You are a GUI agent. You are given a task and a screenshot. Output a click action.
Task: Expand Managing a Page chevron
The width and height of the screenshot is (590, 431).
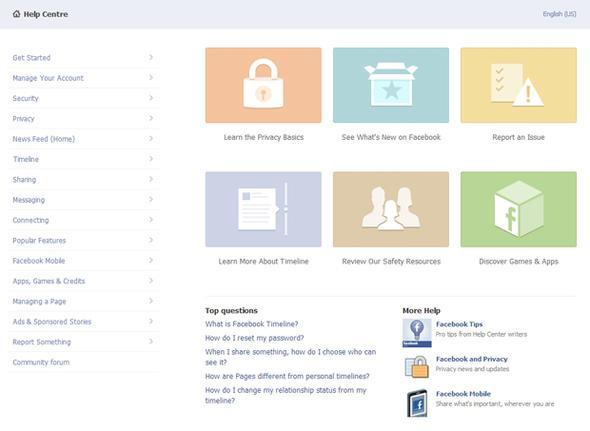pyautogui.click(x=151, y=301)
